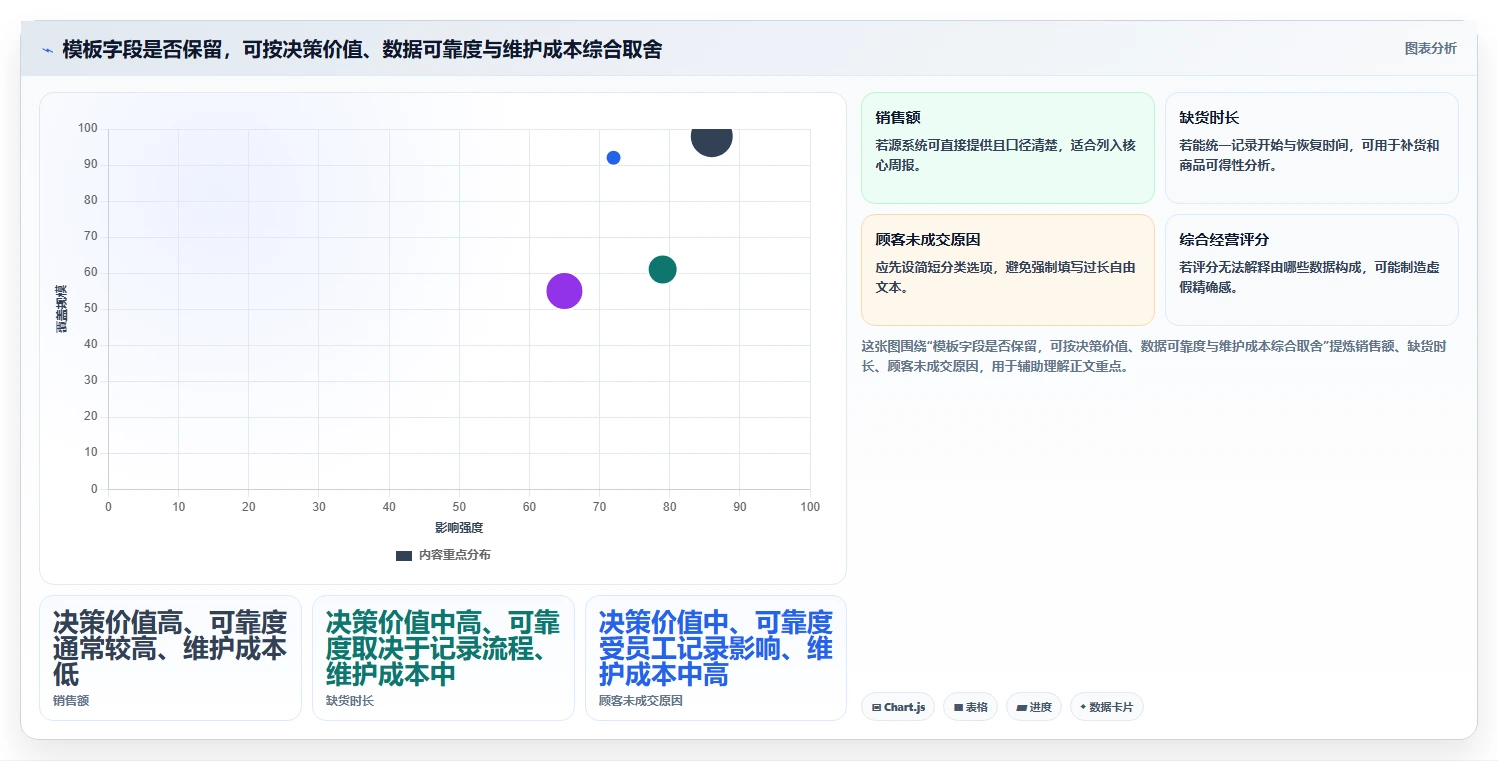Image resolution: width=1498 pixels, height=761 pixels.
Task: Click the 销售额 metric card below chart
Action: (x=170, y=658)
